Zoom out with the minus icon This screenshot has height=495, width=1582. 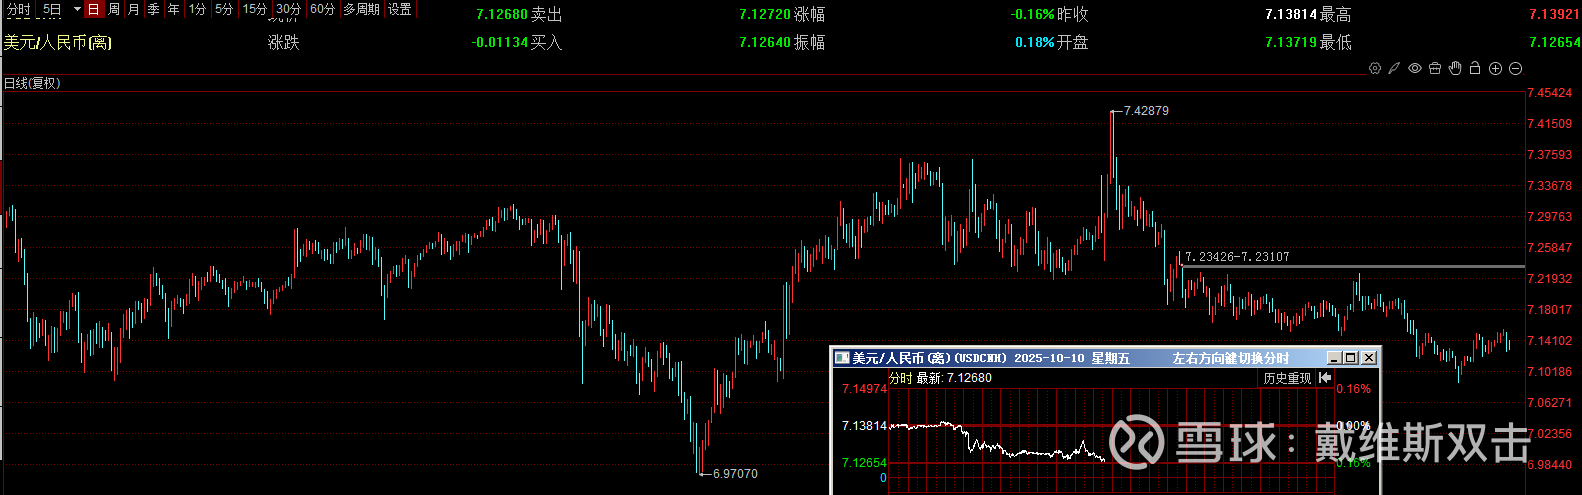pyautogui.click(x=1515, y=68)
